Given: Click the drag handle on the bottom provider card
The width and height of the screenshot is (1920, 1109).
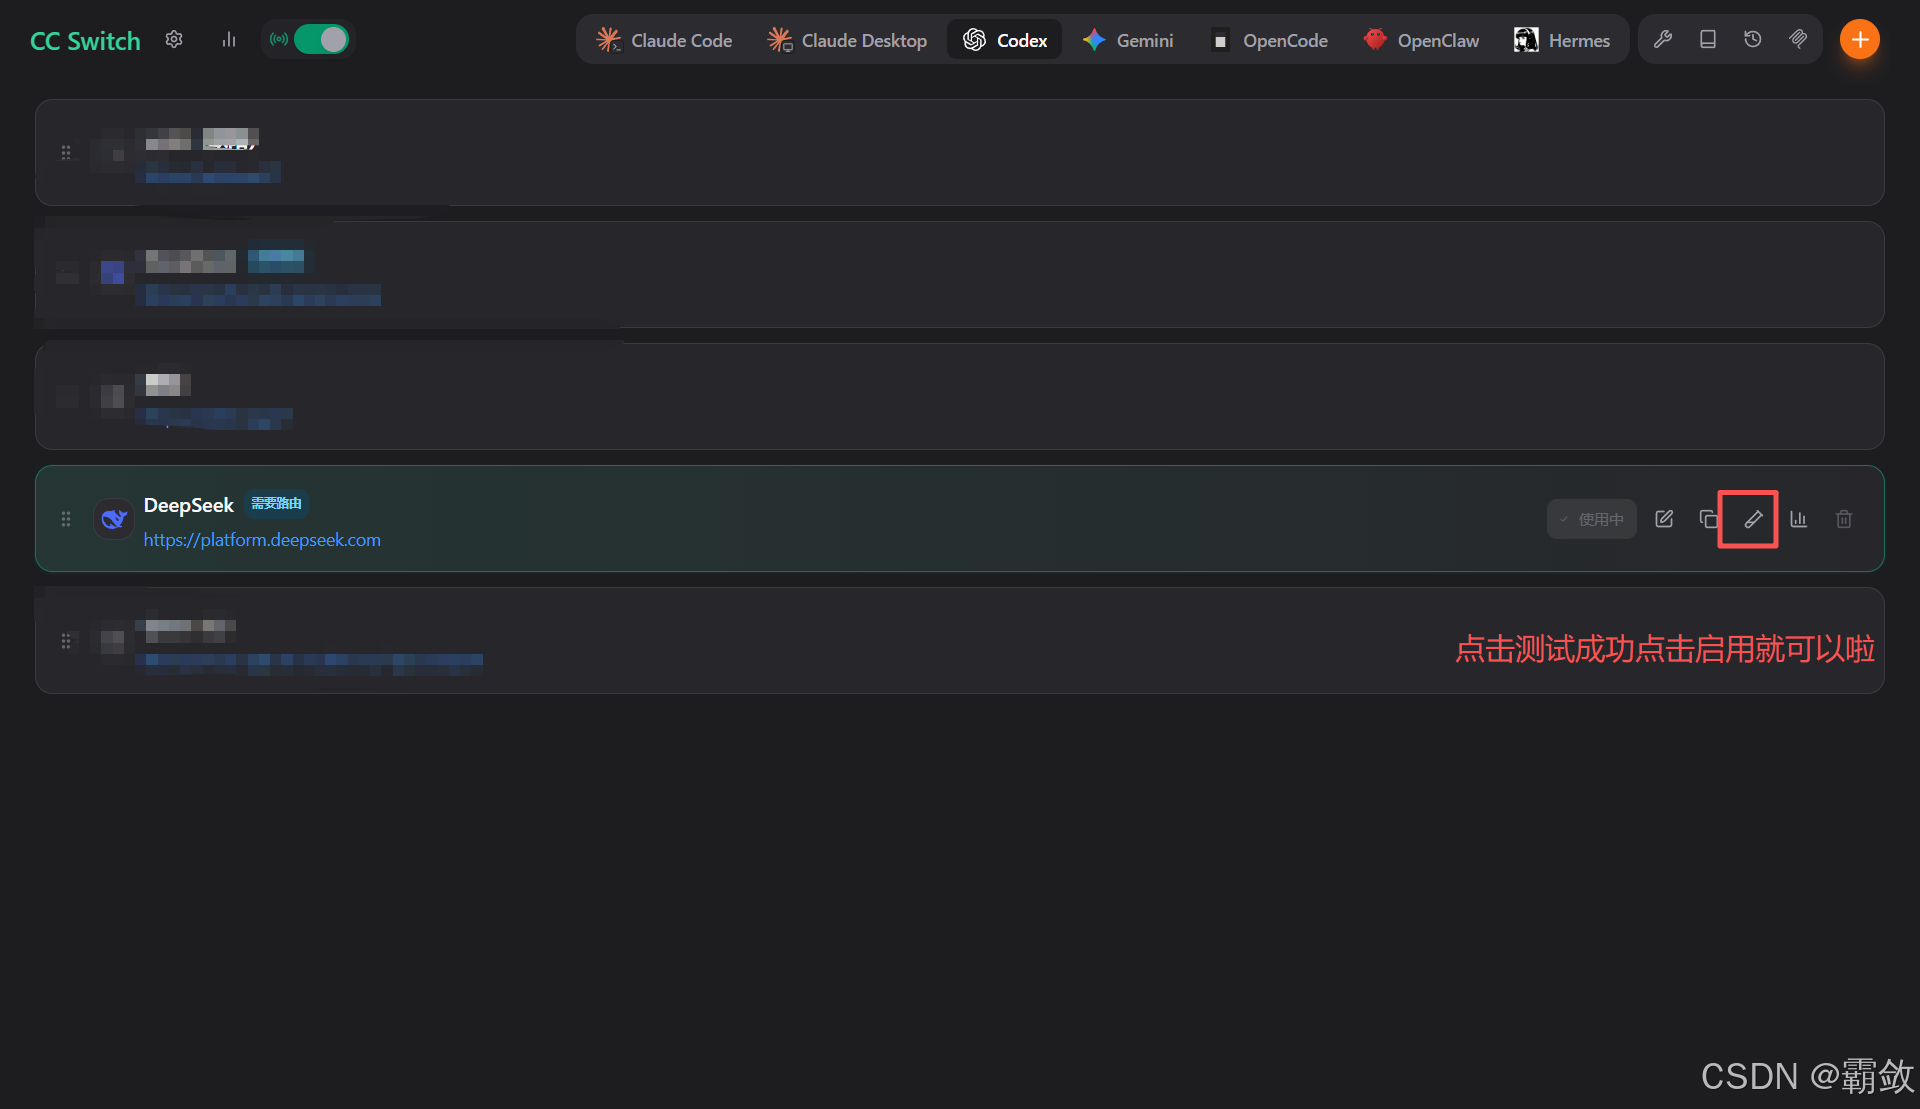Looking at the screenshot, I should [66, 641].
